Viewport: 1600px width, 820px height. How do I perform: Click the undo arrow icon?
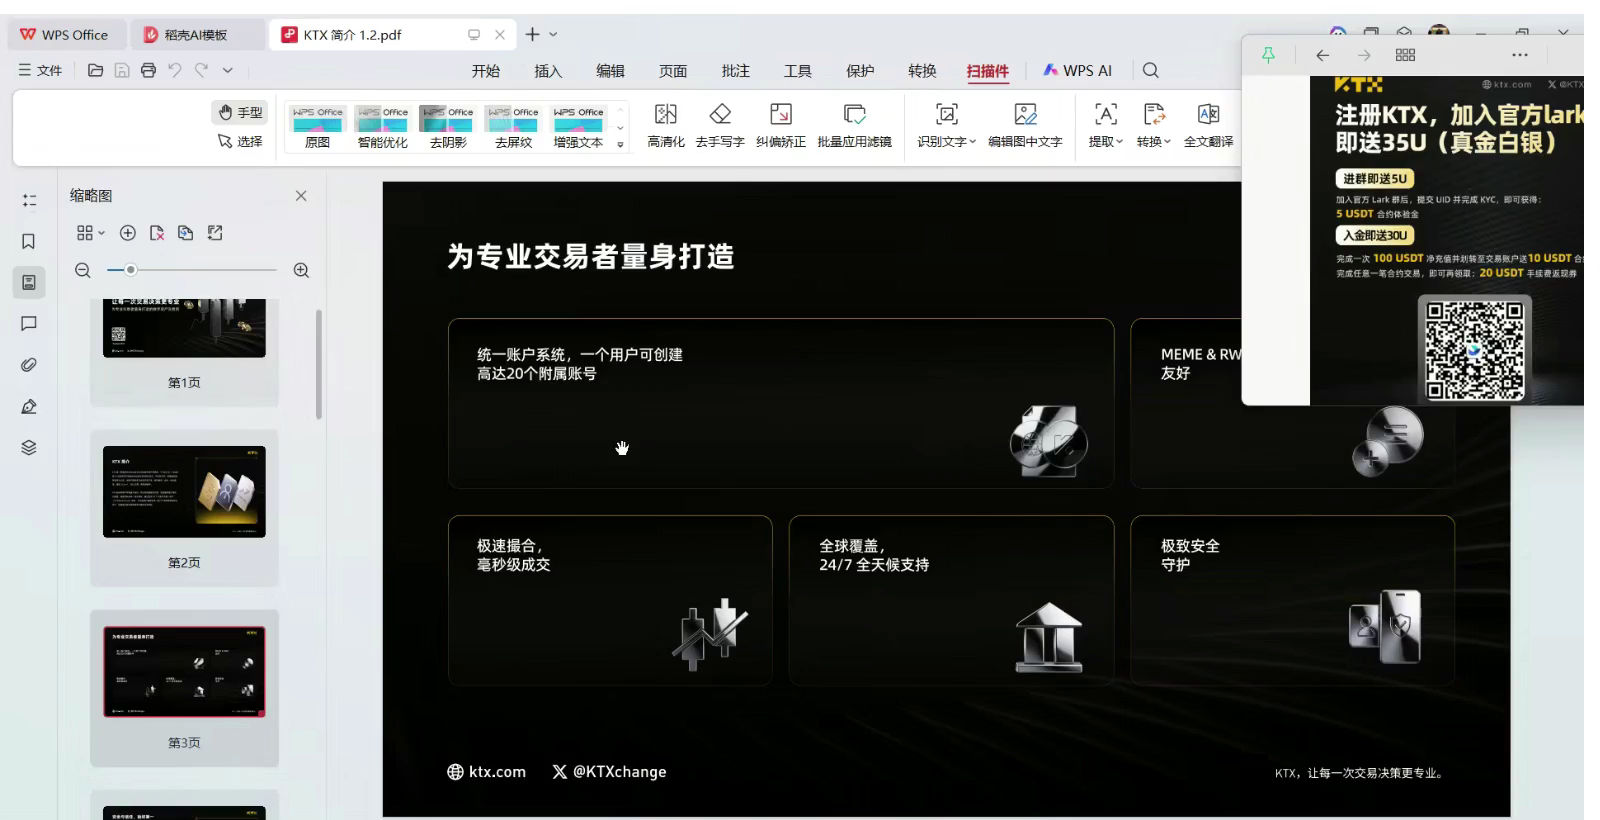point(175,70)
